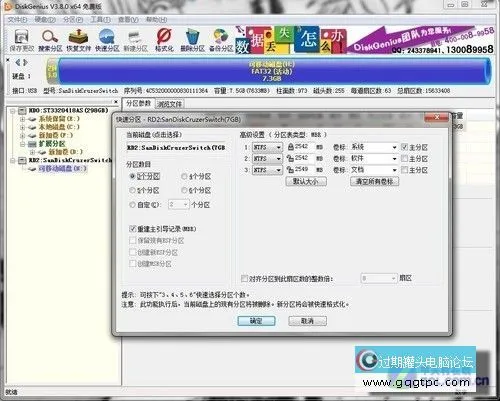
Task: Open the 文件 menu
Action: pyautogui.click(x=17, y=20)
